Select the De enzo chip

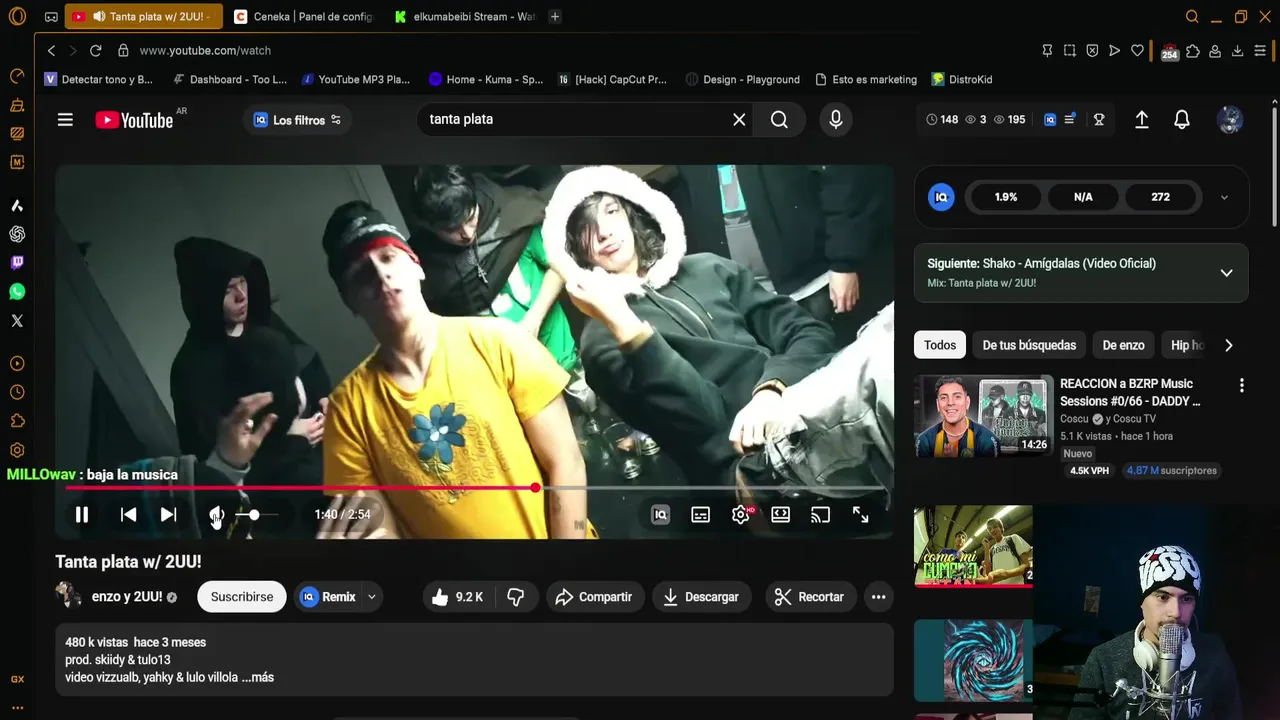pyautogui.click(x=1123, y=345)
